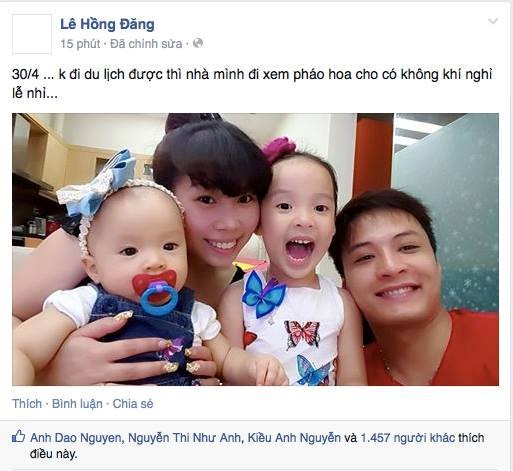
Task: Open the post options chevron dropdown
Action: pos(493,21)
